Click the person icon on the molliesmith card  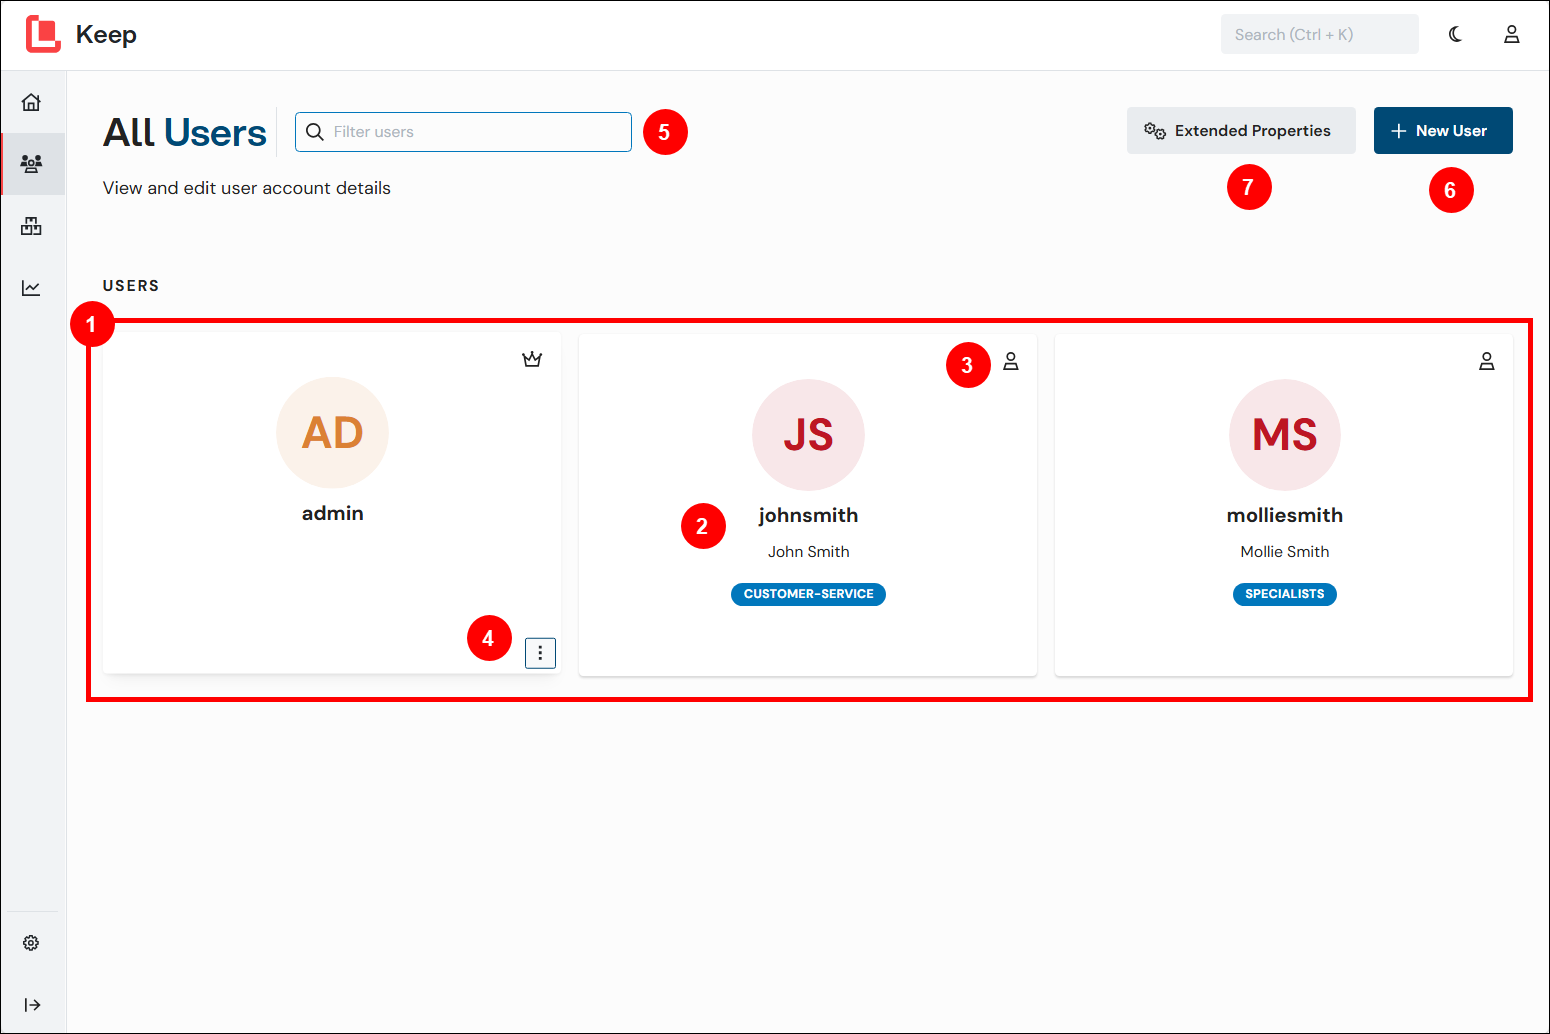coord(1487,361)
